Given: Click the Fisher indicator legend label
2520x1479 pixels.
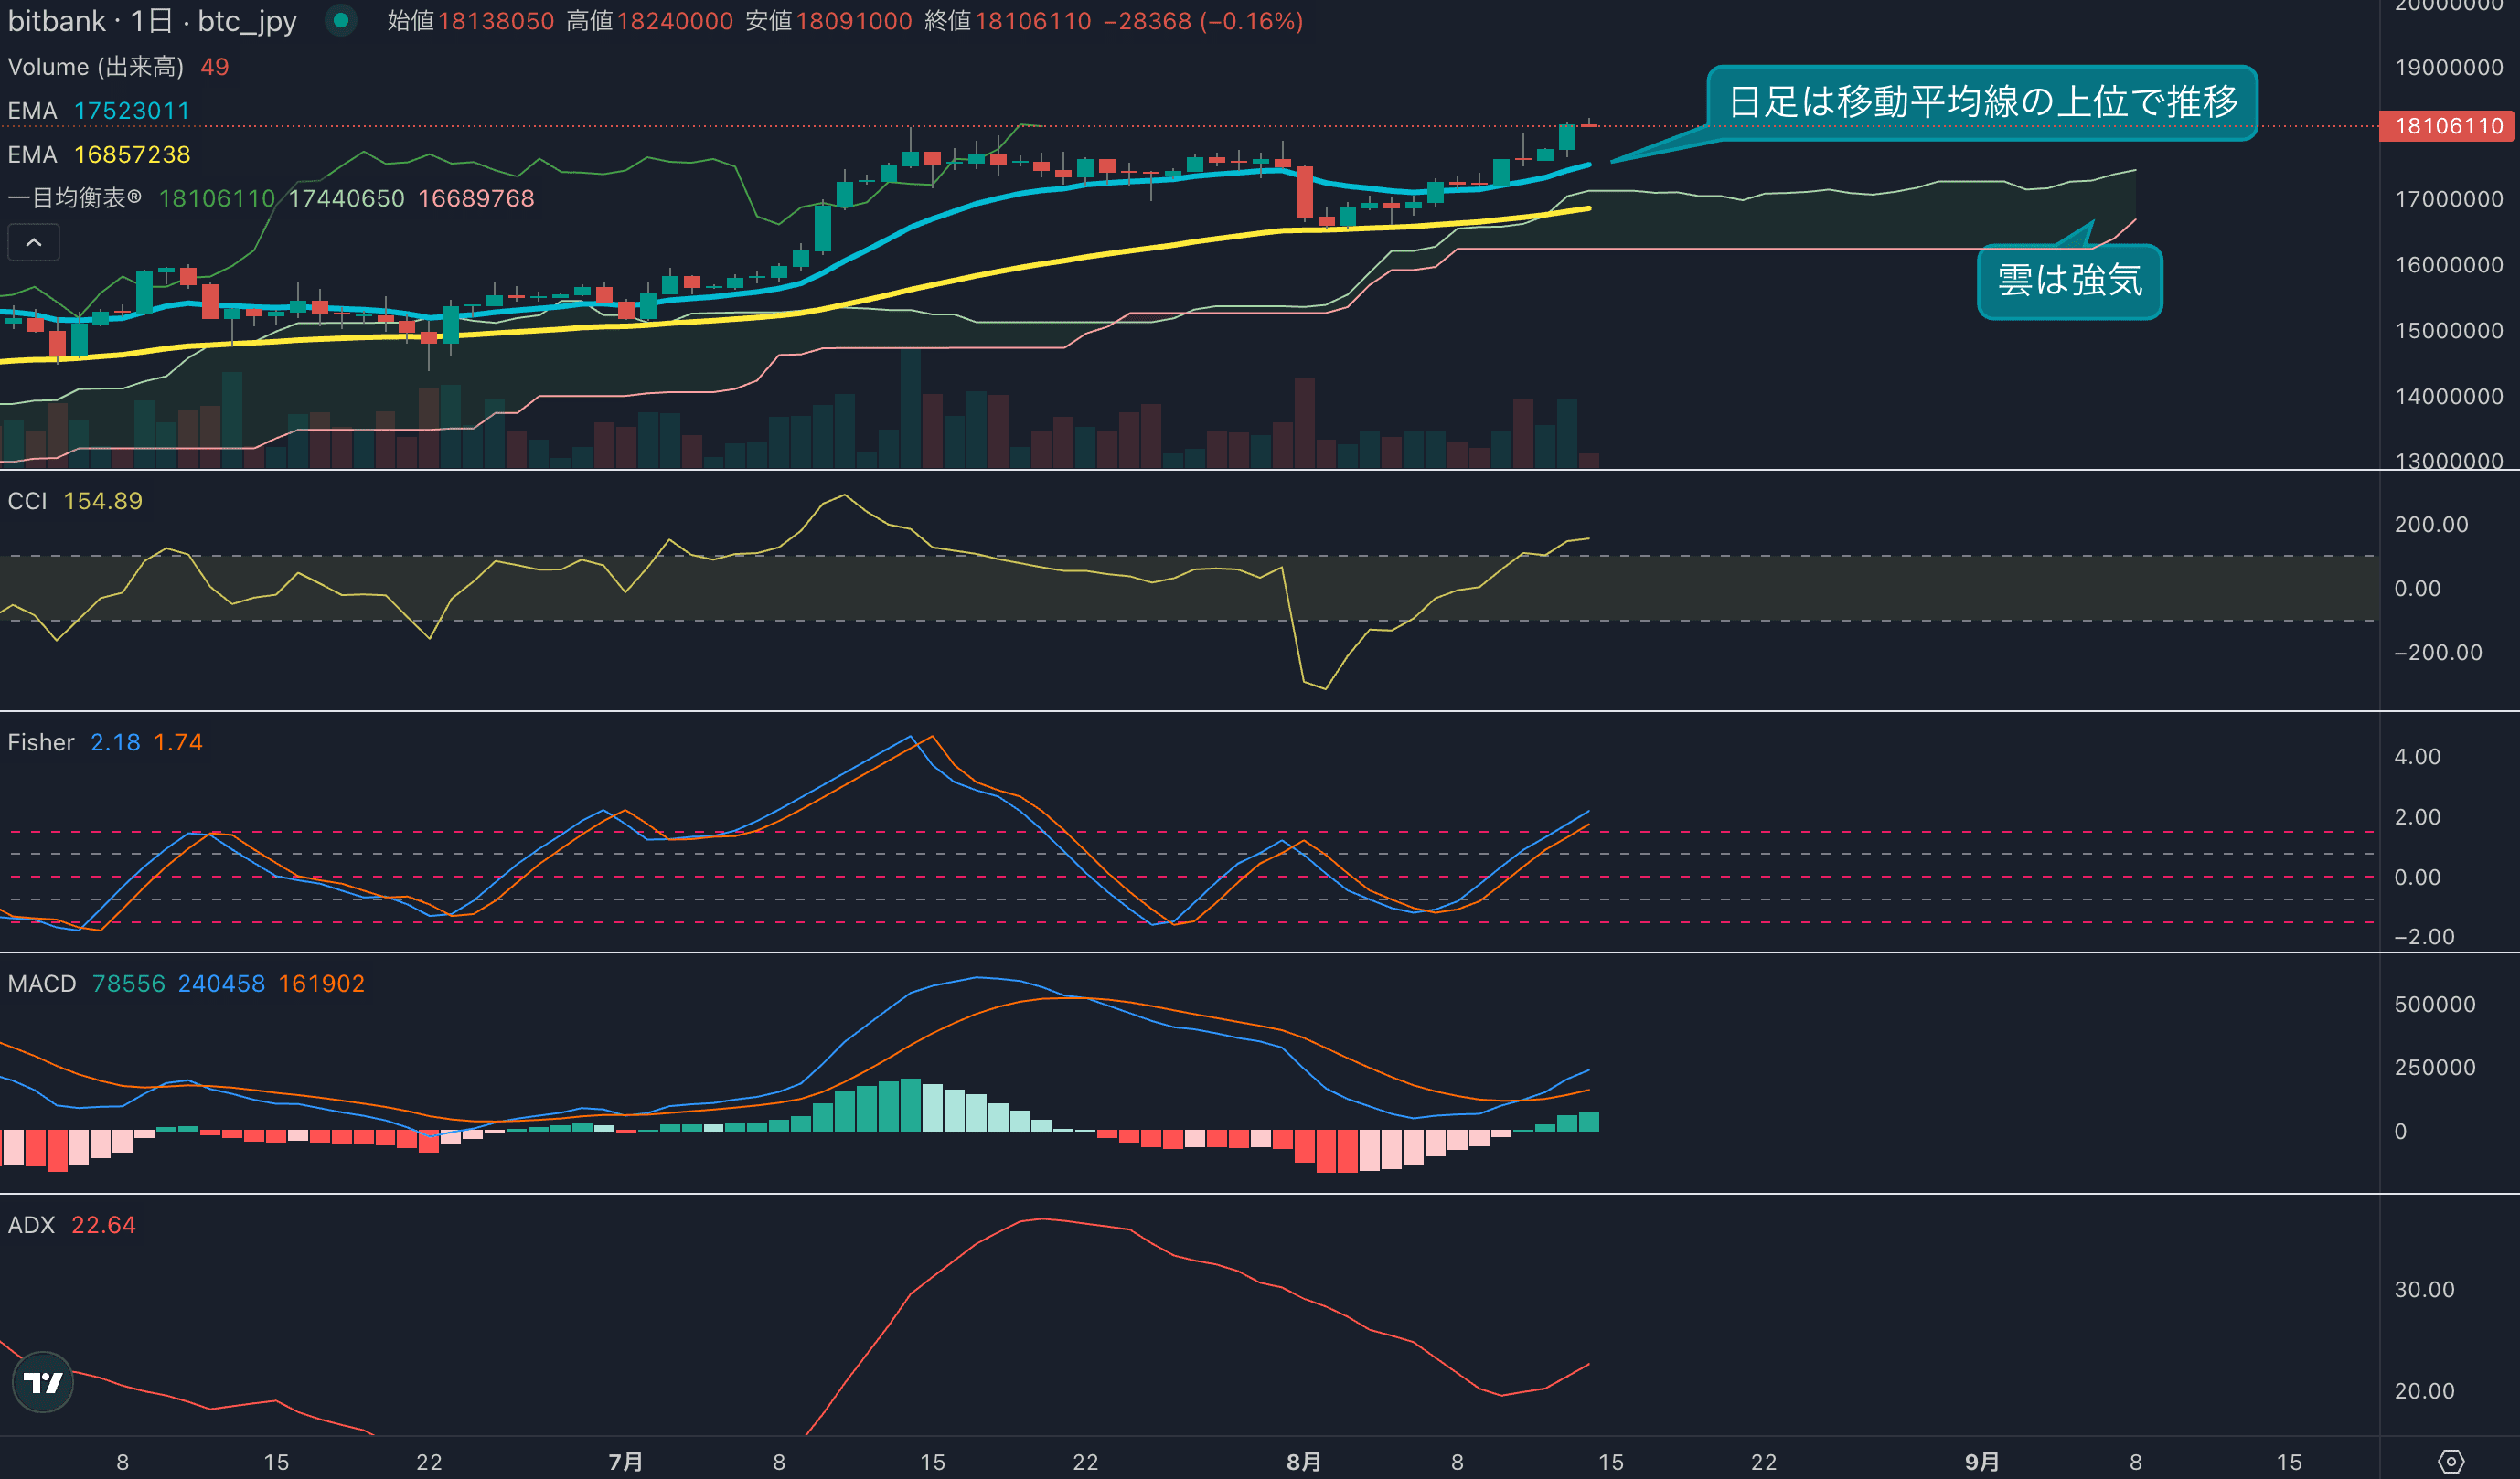Looking at the screenshot, I should point(41,742).
